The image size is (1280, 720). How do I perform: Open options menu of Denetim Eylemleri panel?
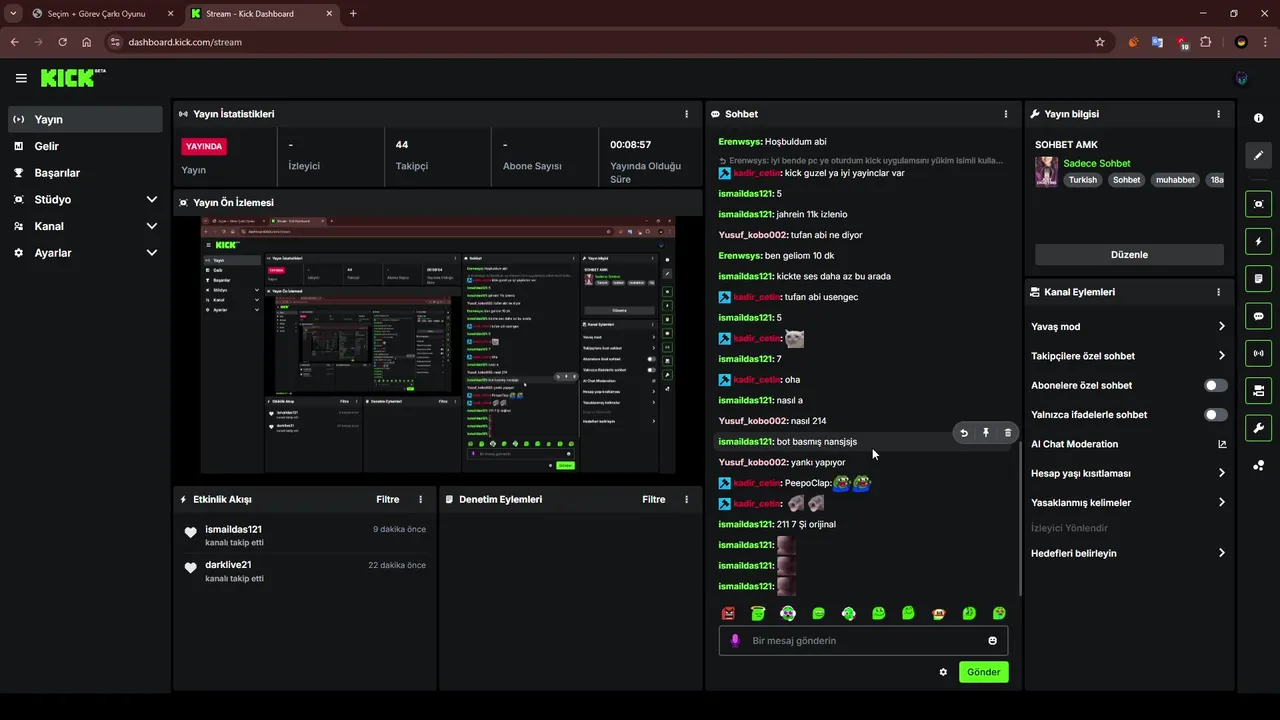tap(686, 499)
